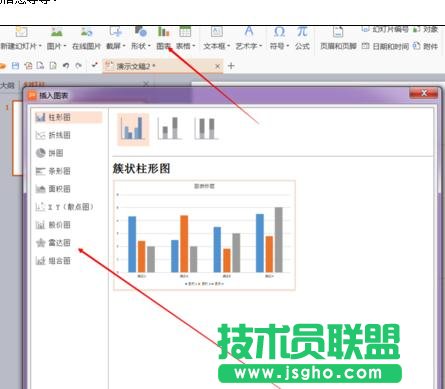Screen dimensions: 445x389
Task: Select Area chart (面积图) type
Action: coord(53,189)
